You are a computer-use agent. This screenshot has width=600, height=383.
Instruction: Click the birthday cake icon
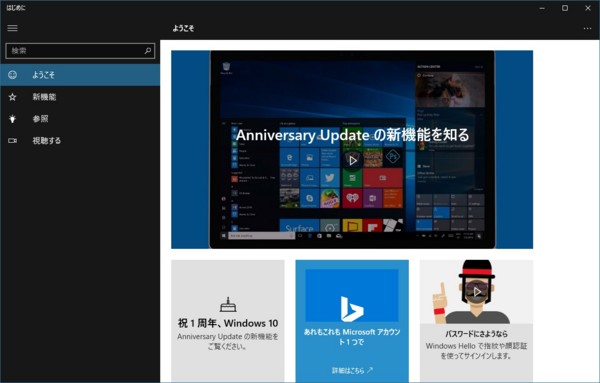tap(228, 305)
